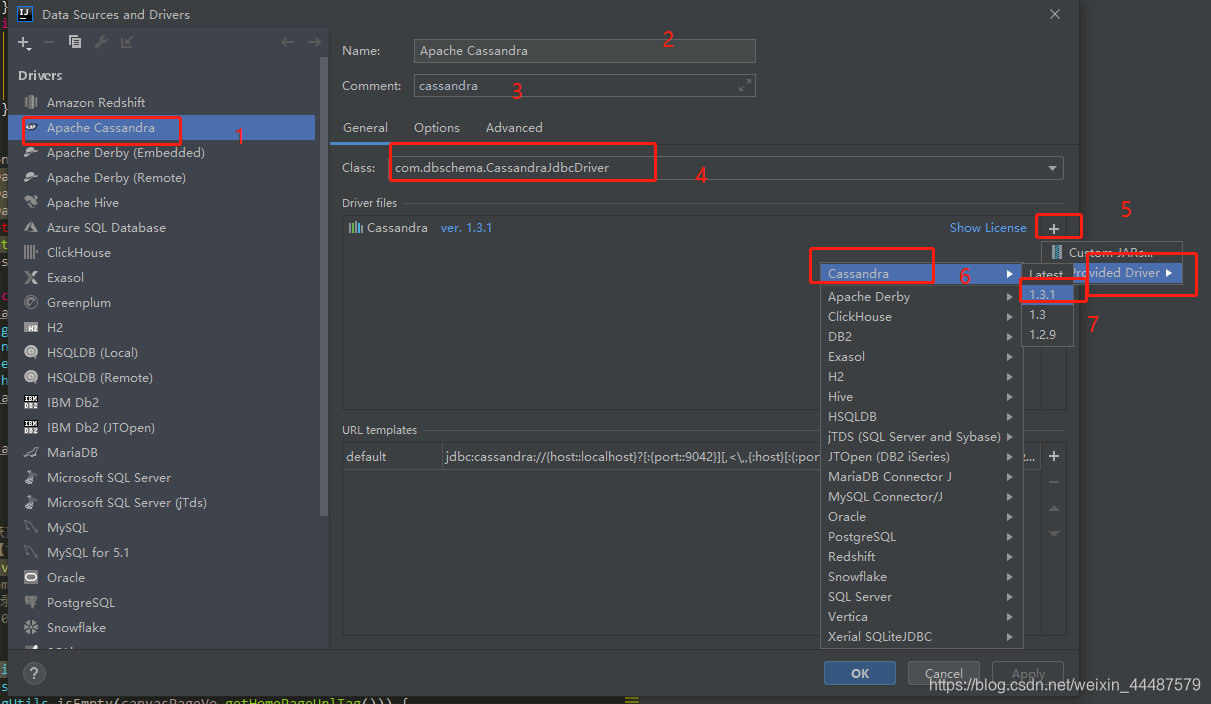Open Hive driver submenu
The width and height of the screenshot is (1211, 704).
click(x=920, y=396)
